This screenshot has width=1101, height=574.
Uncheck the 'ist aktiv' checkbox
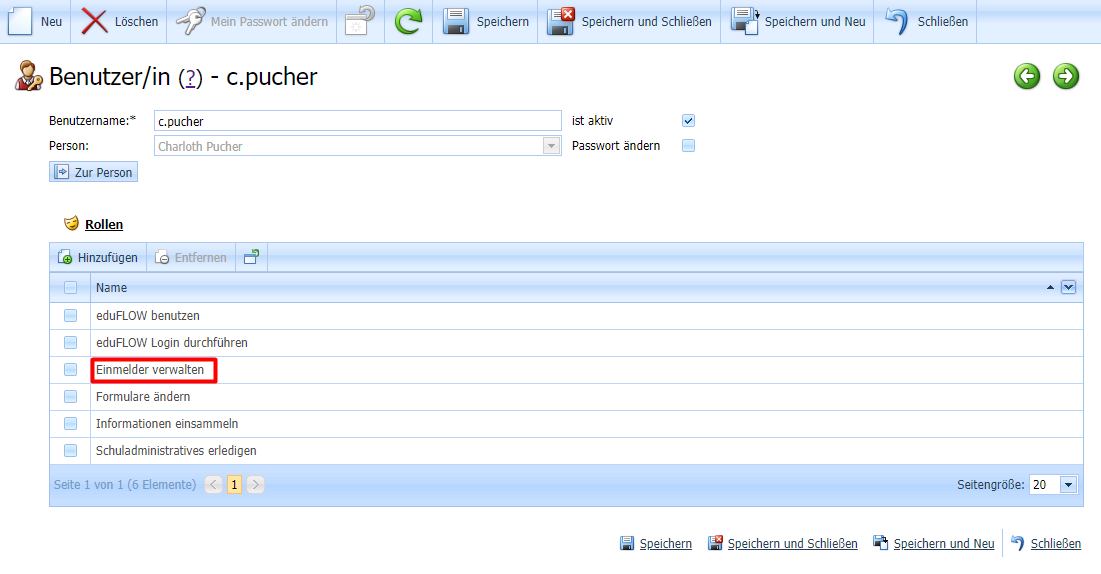click(x=688, y=121)
